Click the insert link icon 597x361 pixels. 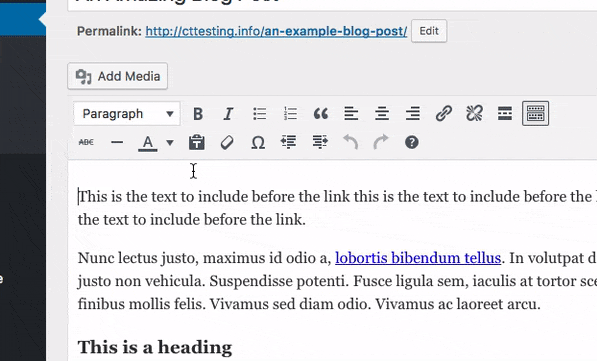tap(444, 113)
